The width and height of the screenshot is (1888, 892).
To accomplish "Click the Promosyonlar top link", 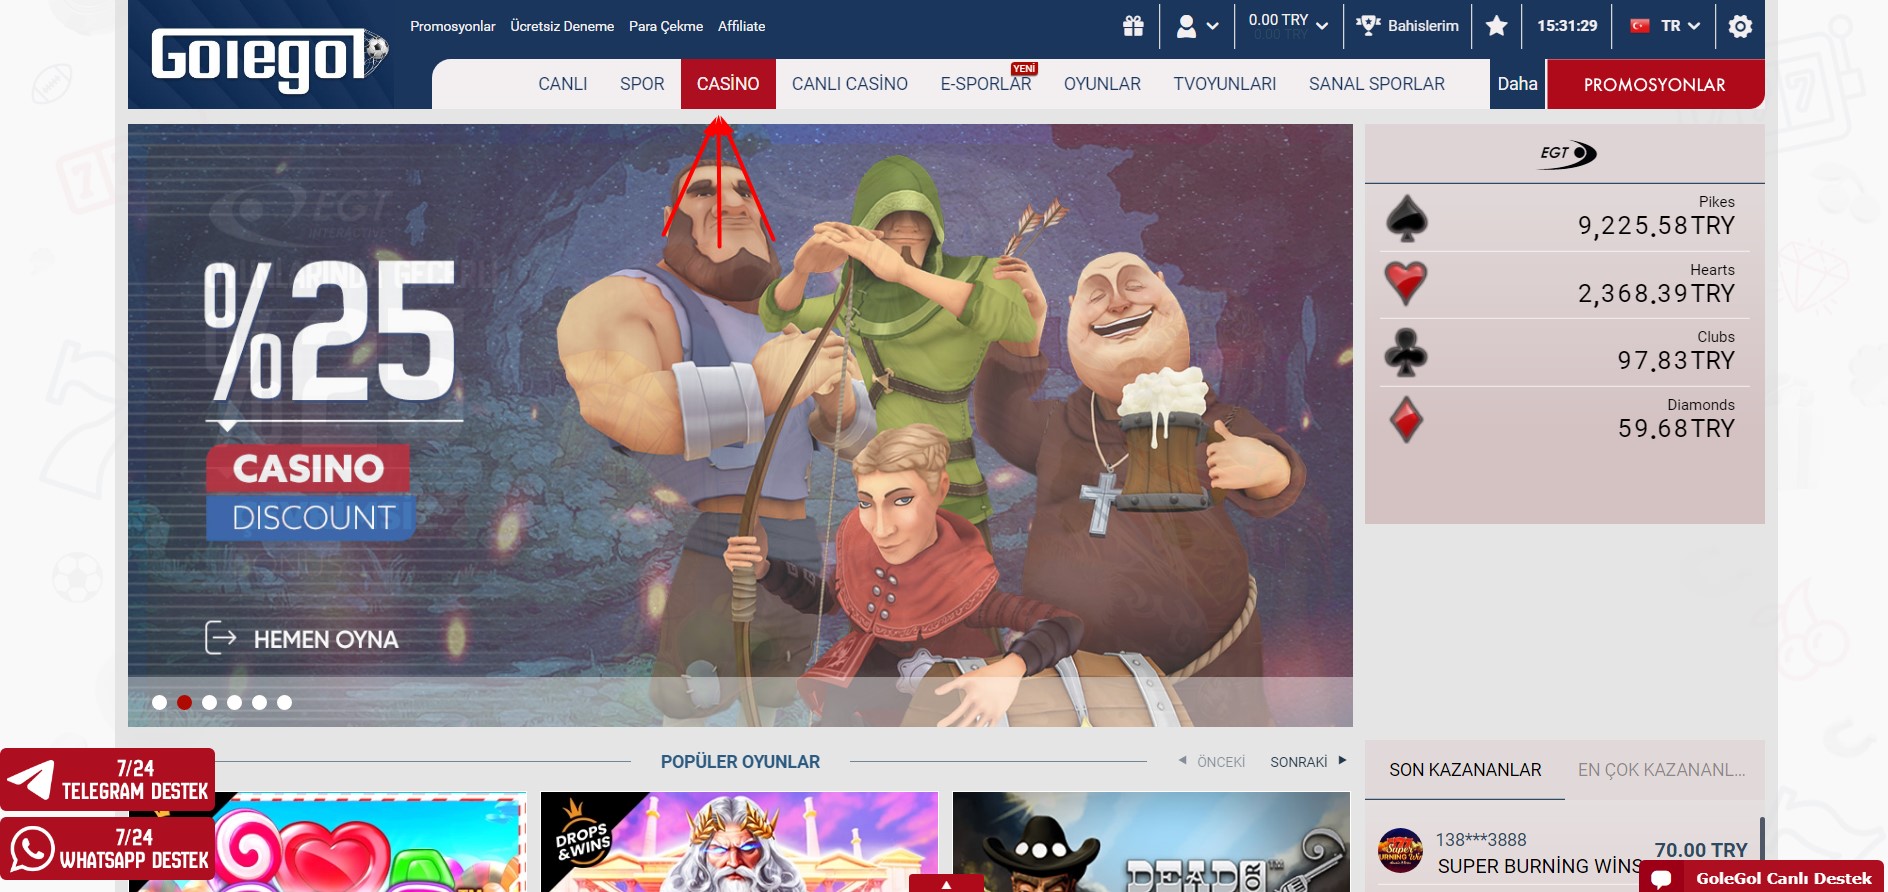I will pos(453,26).
